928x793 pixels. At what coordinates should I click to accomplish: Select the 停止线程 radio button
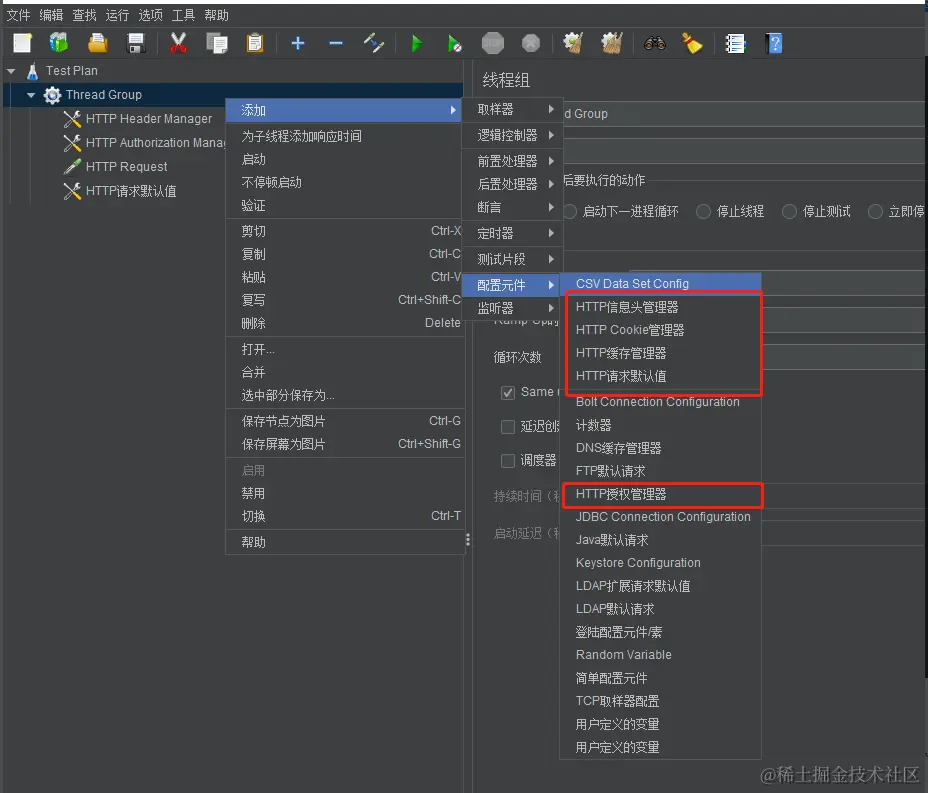[x=703, y=211]
